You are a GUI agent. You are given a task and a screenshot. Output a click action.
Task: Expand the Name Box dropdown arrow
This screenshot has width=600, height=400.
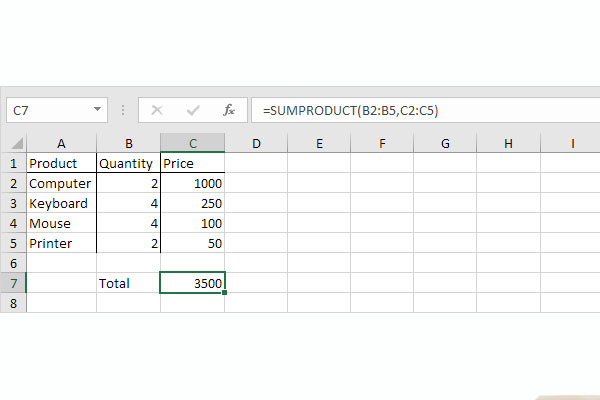98,109
